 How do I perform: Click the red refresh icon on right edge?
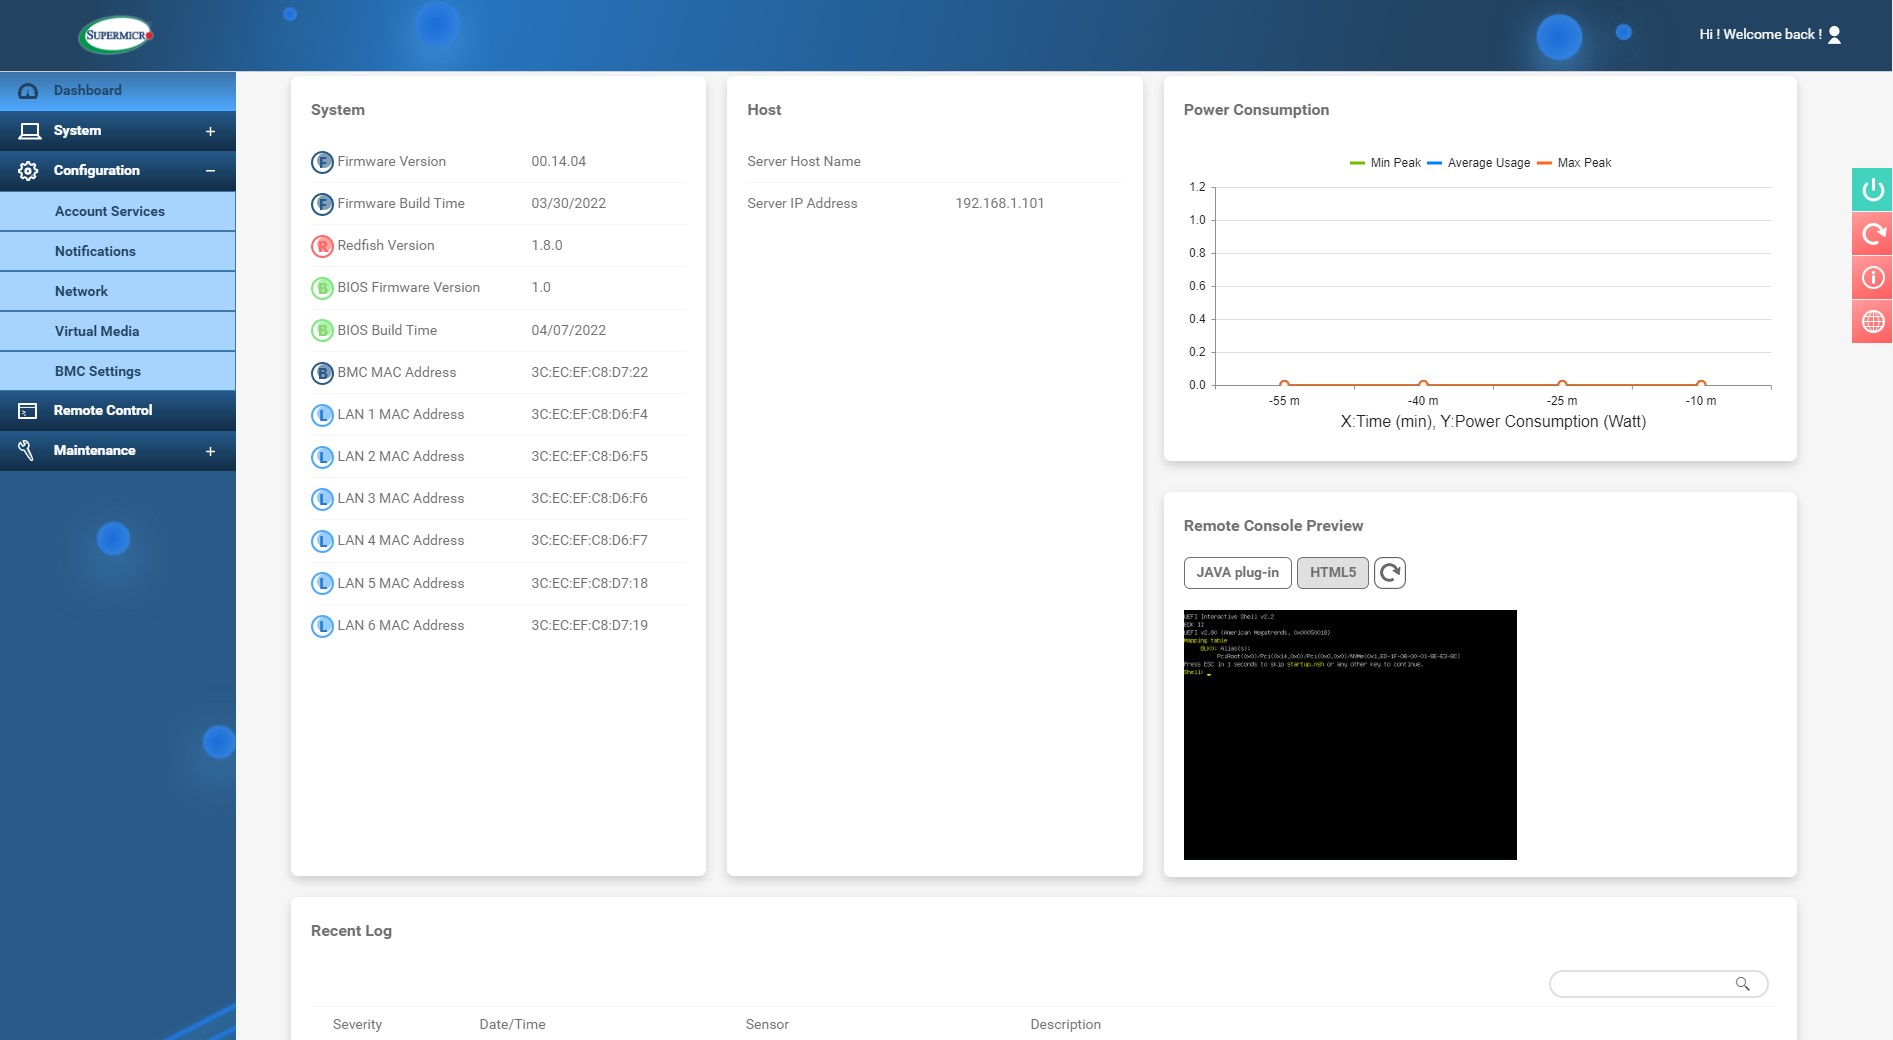1872,234
